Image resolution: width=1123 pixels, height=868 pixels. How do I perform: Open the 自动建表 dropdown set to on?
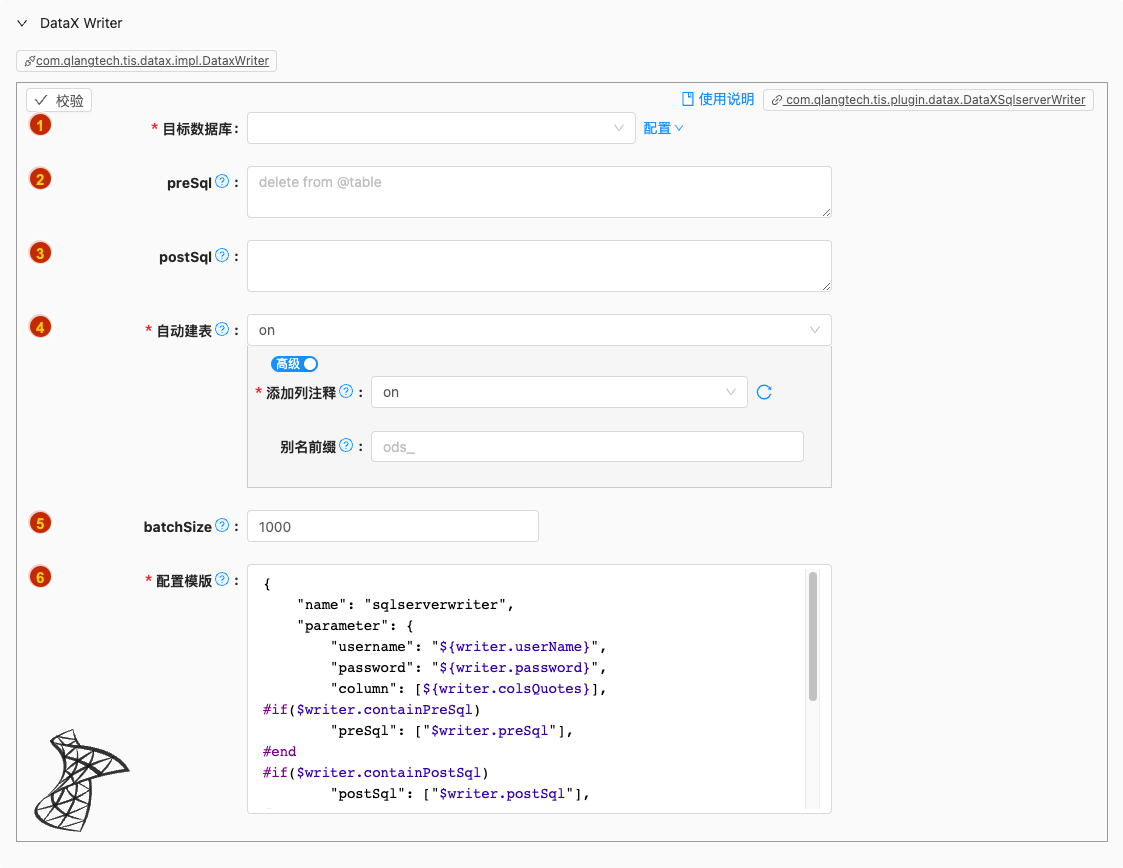click(x=539, y=330)
